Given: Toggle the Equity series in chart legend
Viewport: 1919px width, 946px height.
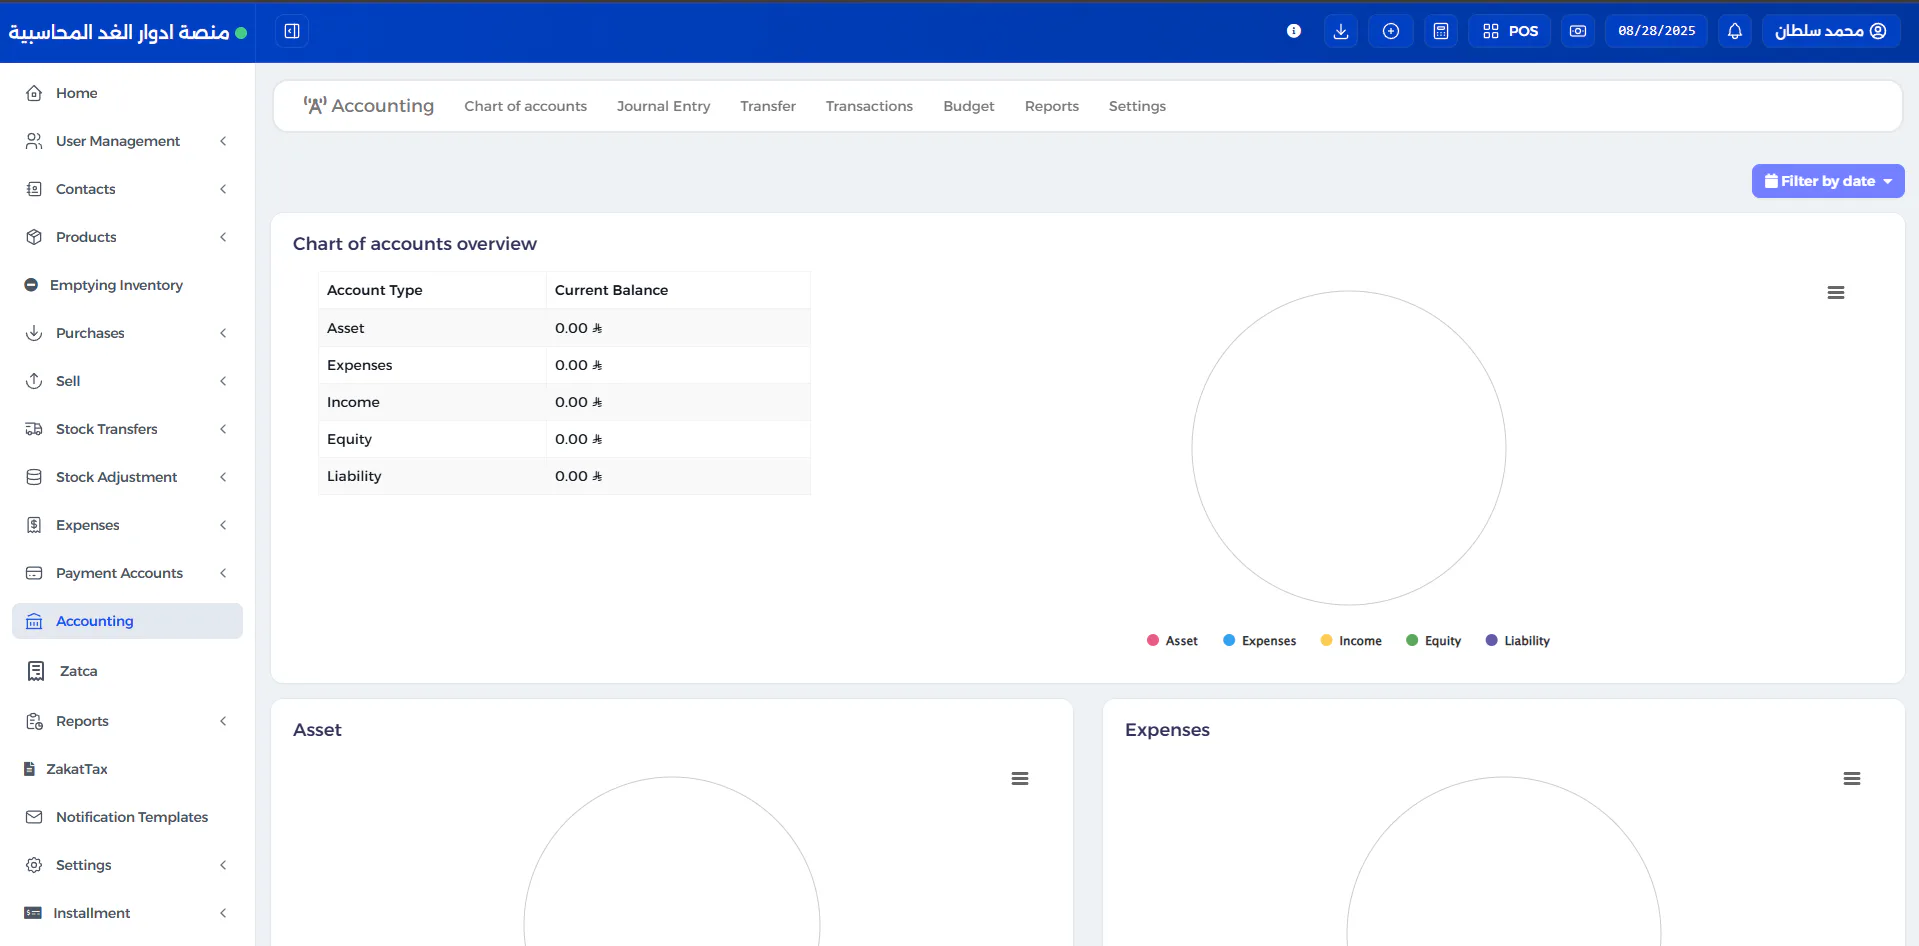Looking at the screenshot, I should tap(1433, 641).
